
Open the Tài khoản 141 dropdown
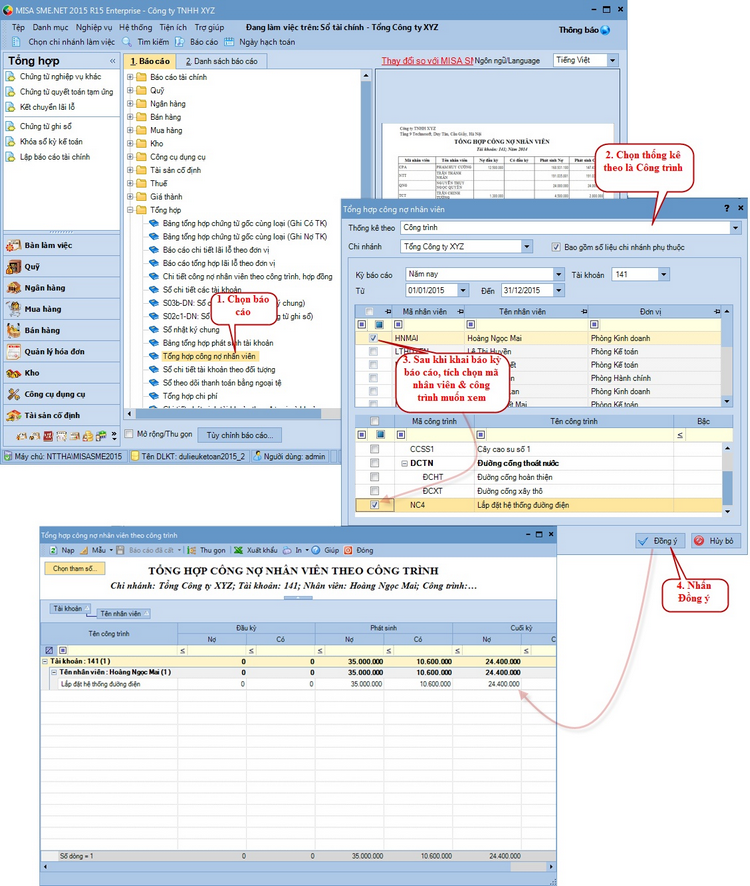click(x=664, y=275)
